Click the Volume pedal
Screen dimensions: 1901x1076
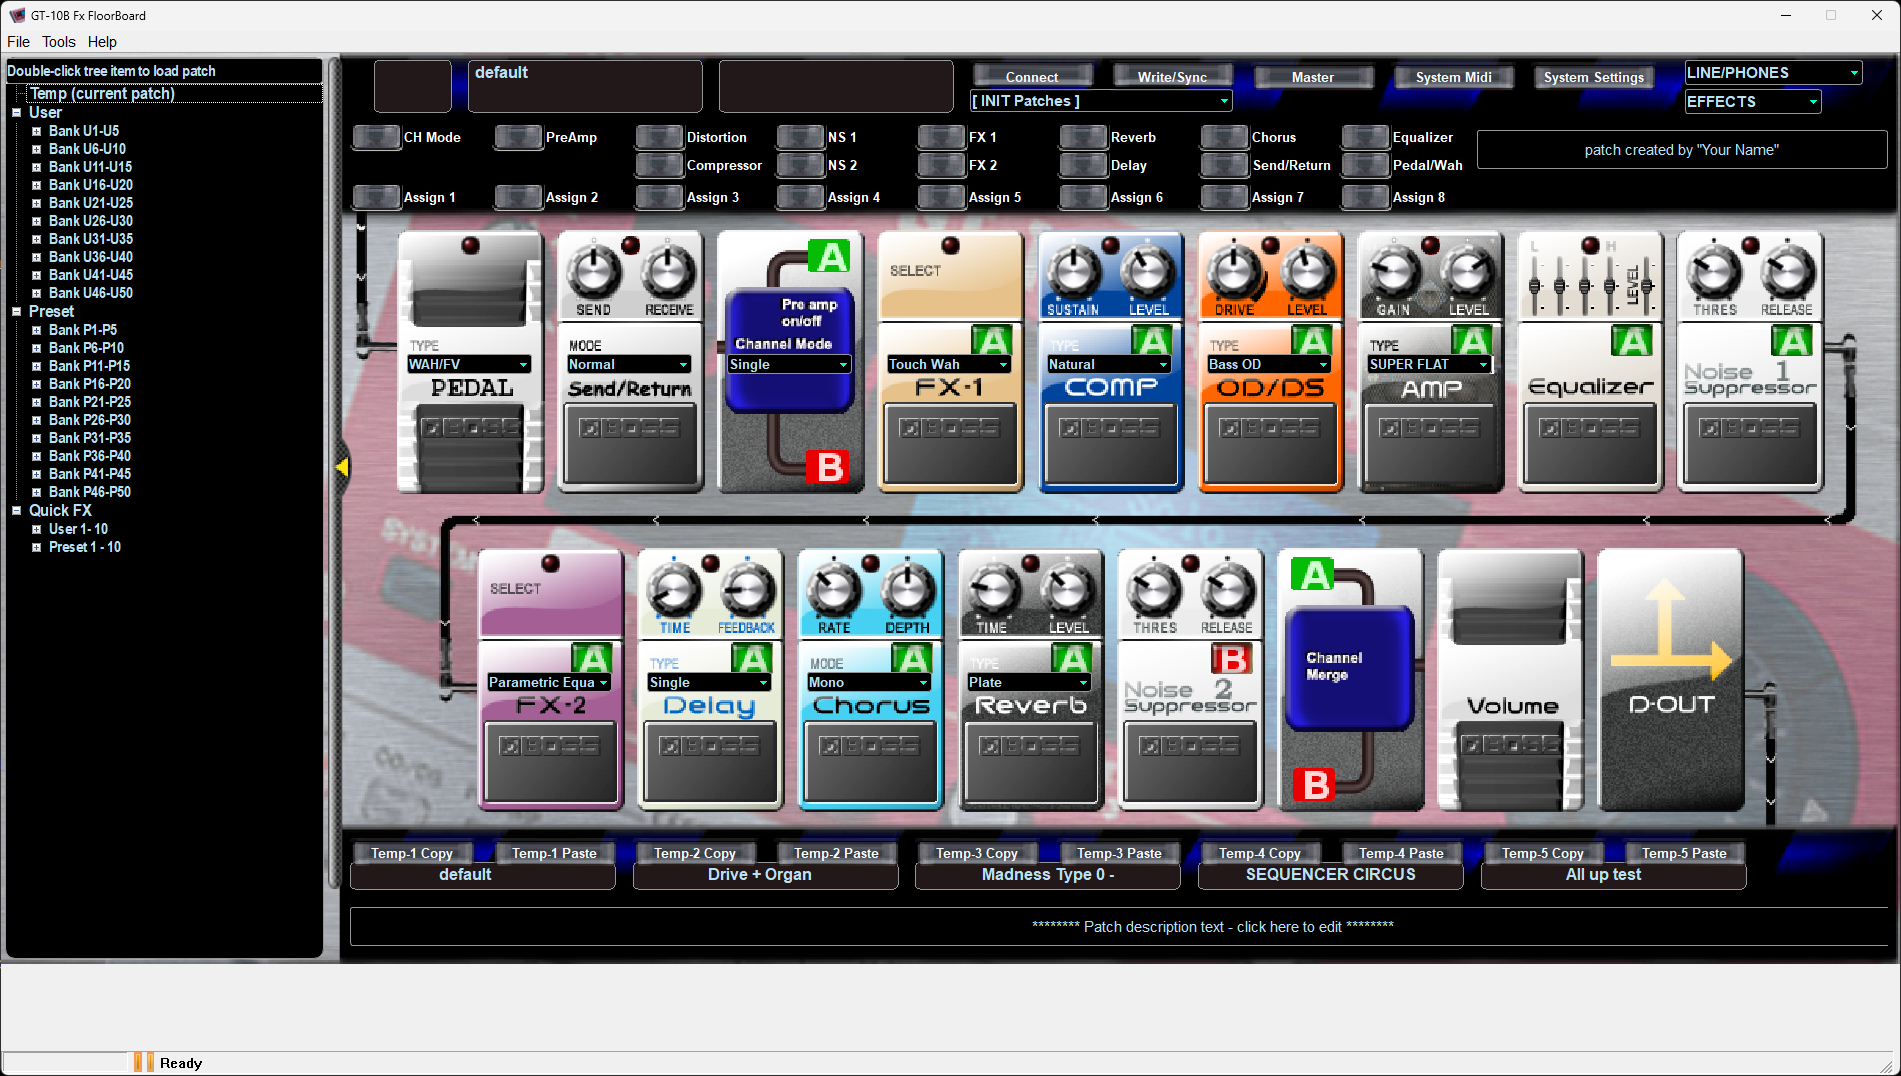point(1510,680)
